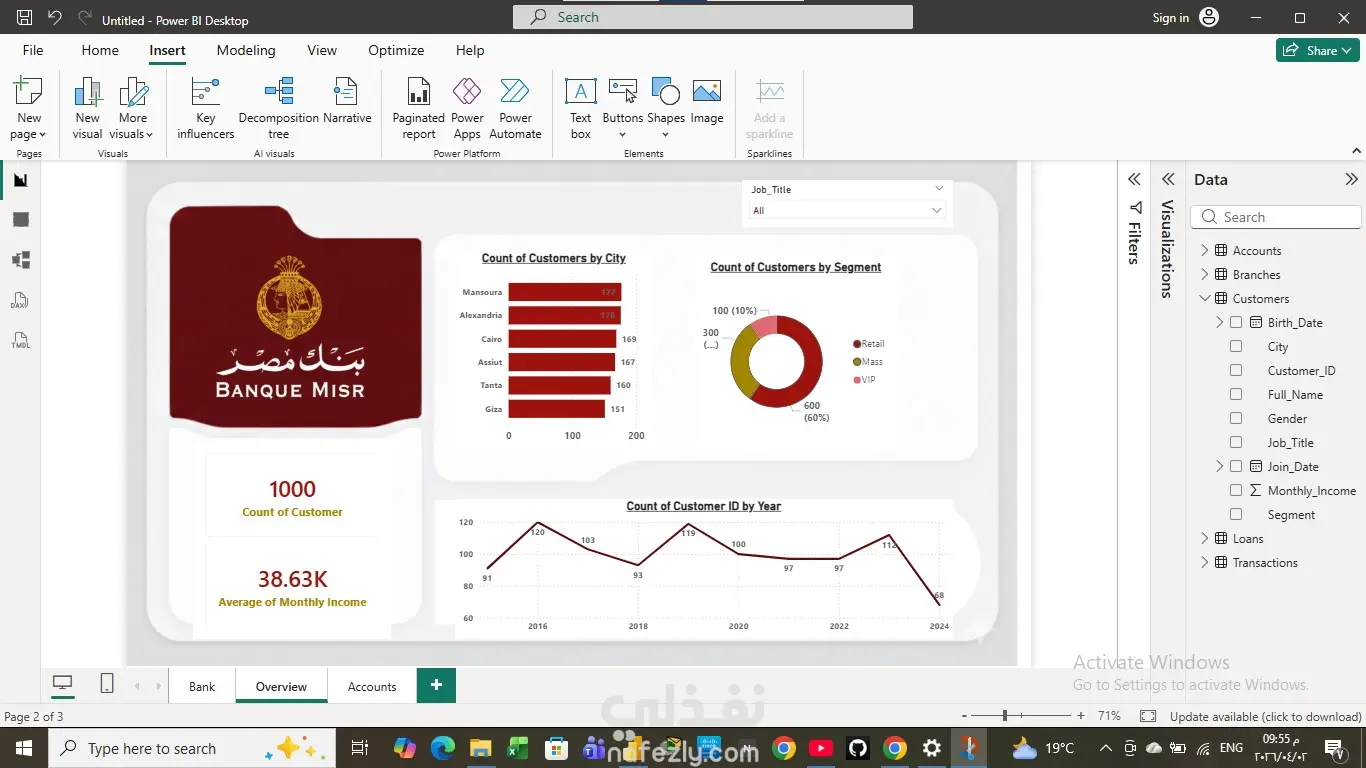The width and height of the screenshot is (1366, 768).
Task: Open Model view in left sidebar
Action: (21, 260)
